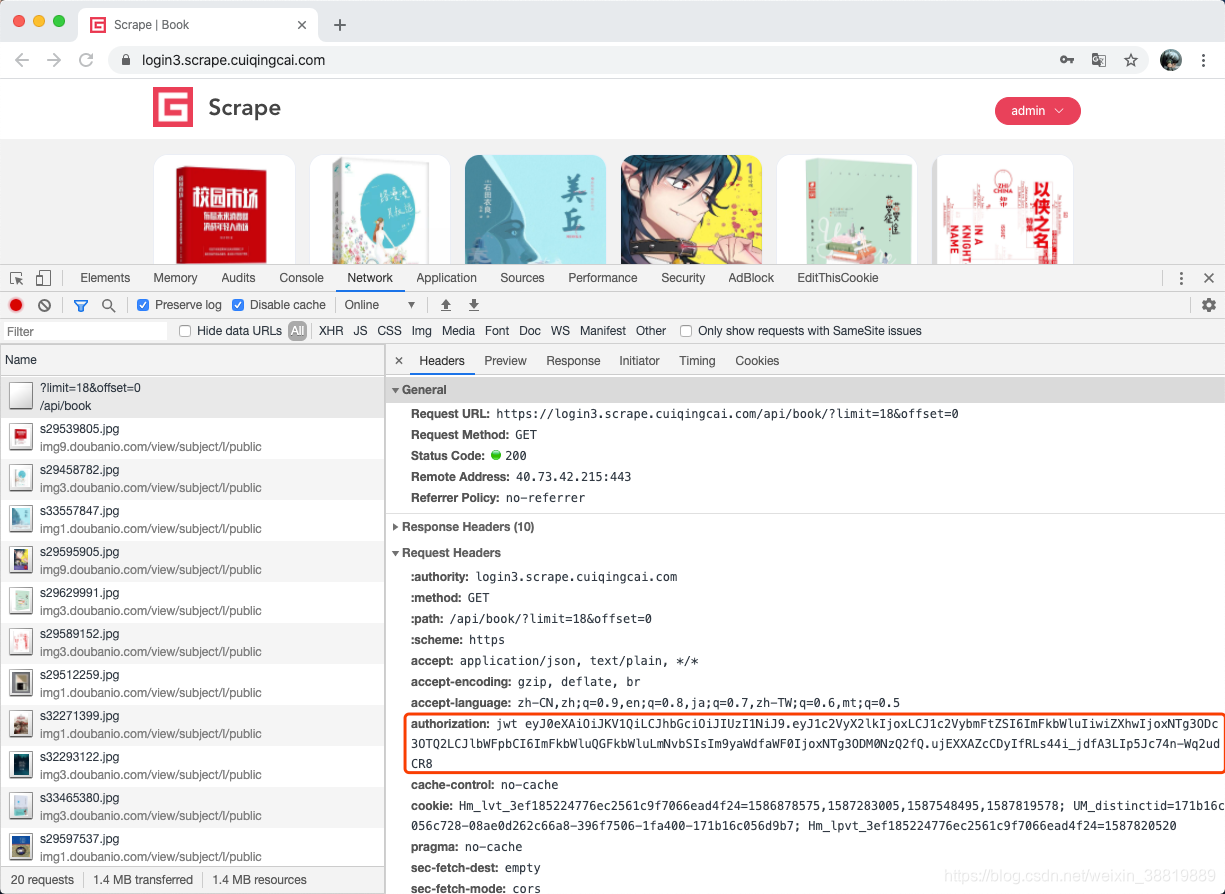Enable Only show SameSite issues checkbox
The width and height of the screenshot is (1225, 894).
click(x=686, y=331)
